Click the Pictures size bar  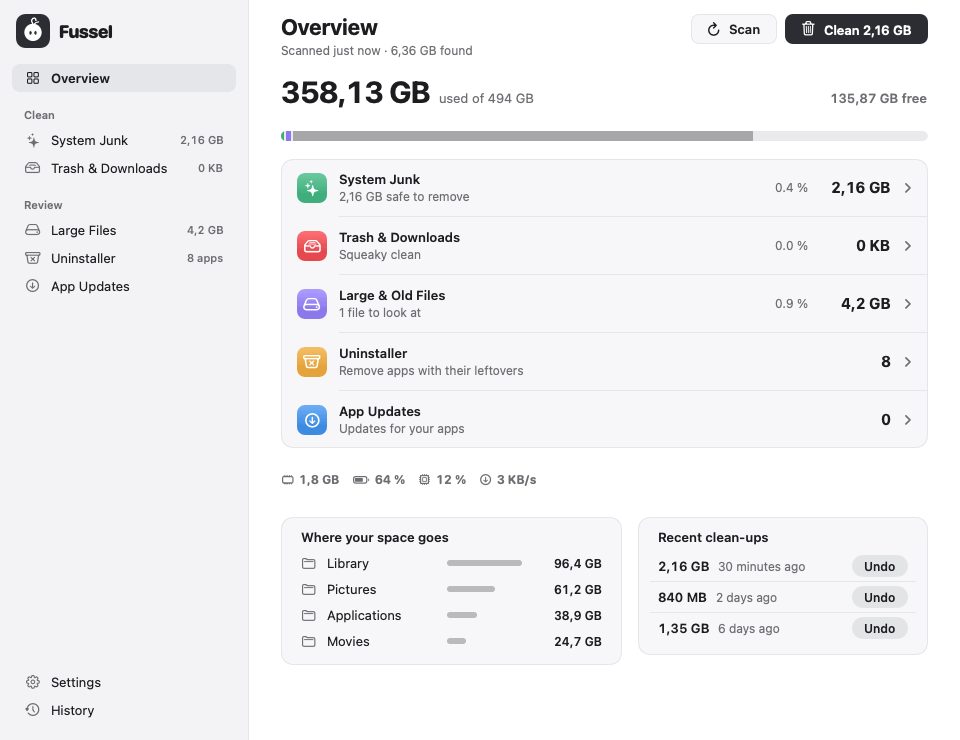click(x=471, y=589)
